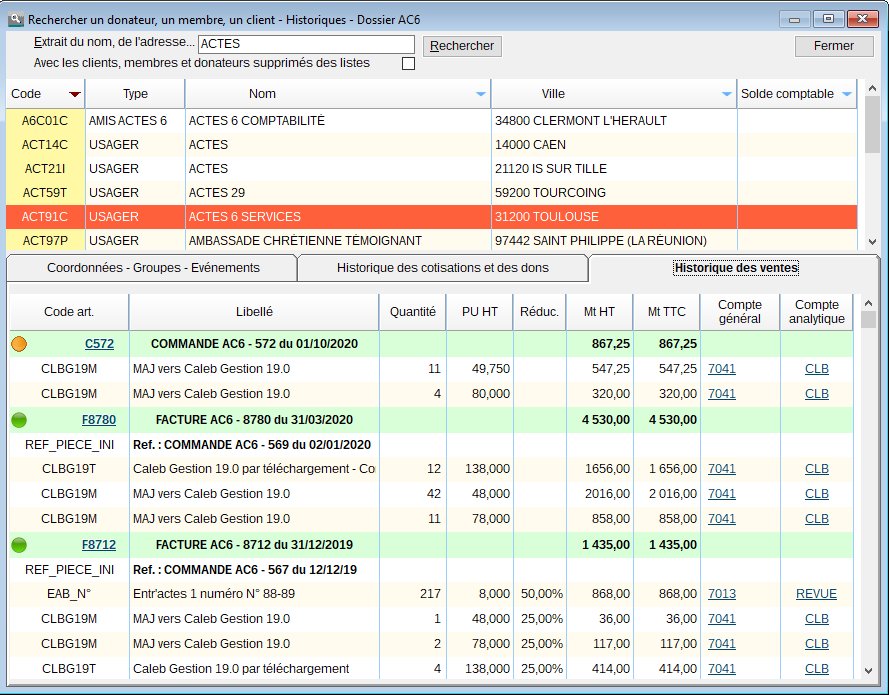Click the FACTURE AC6 - 8780 du 31/03/2020 label
This screenshot has height=695, width=889.
tap(254, 419)
